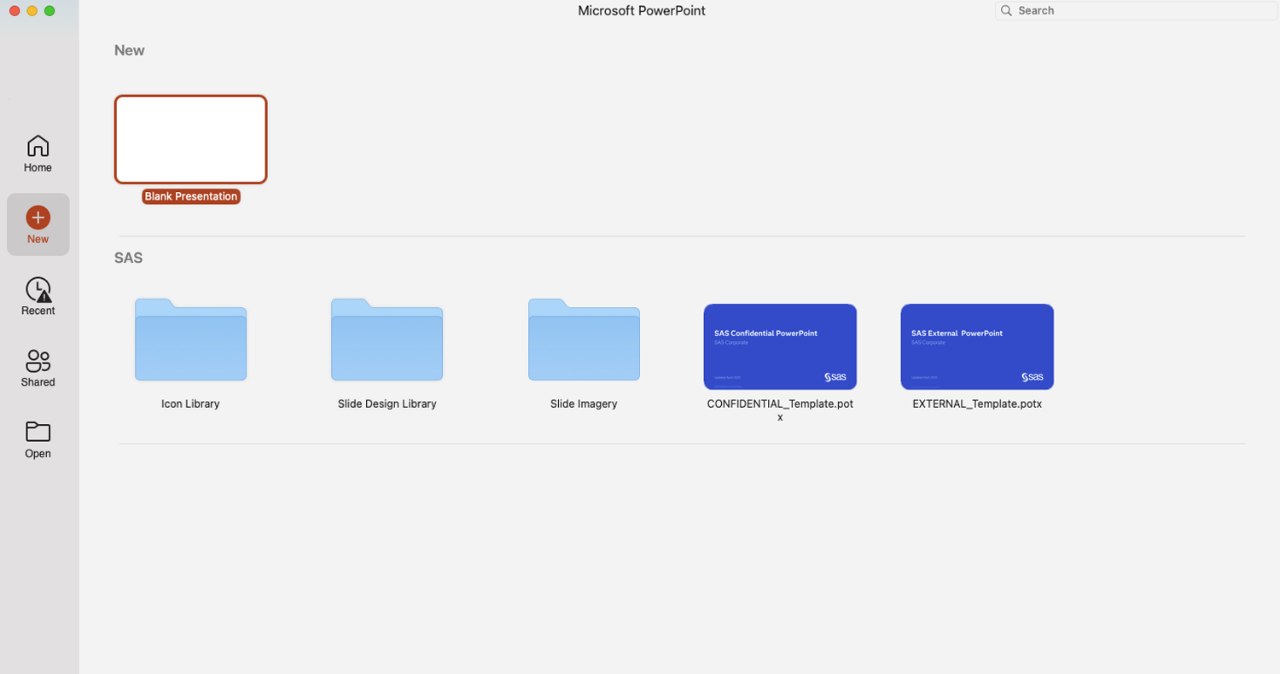Viewport: 1280px width, 674px height.
Task: Choose the SAS External PowerPoint template thumbnail
Action: (x=977, y=346)
